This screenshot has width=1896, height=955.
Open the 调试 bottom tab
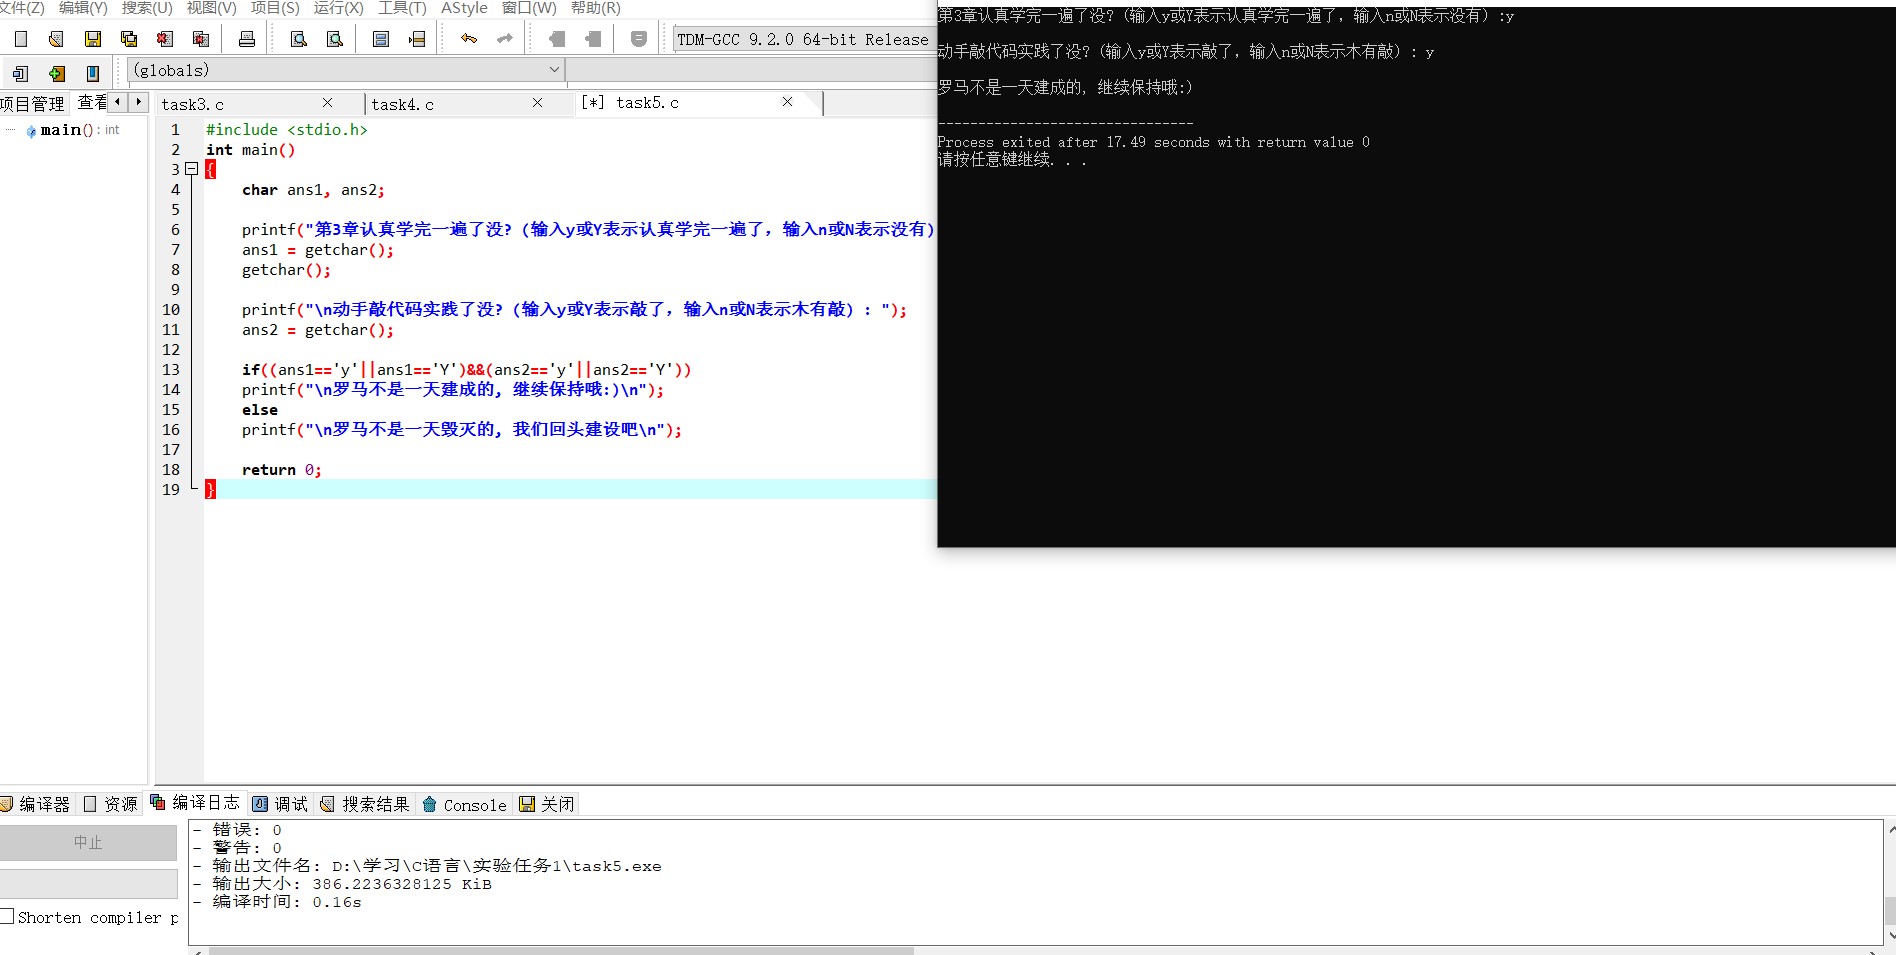coord(281,804)
